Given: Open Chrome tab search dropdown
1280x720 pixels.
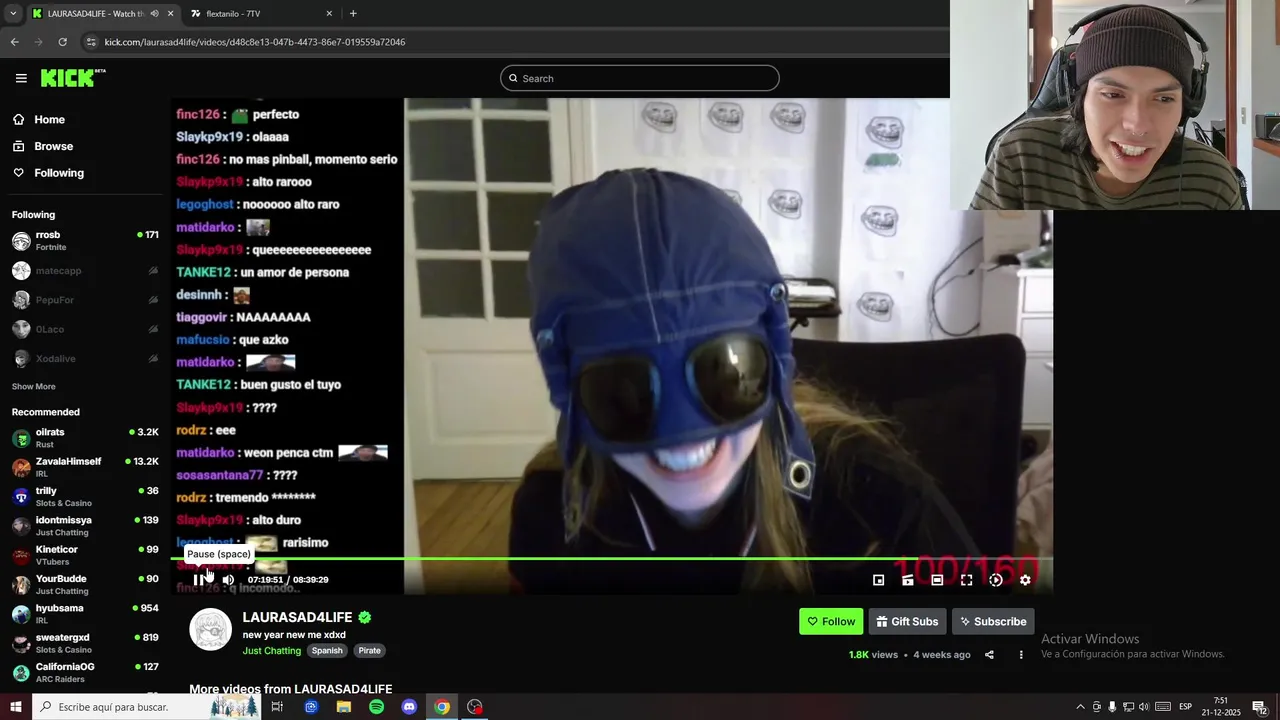Looking at the screenshot, I should pyautogui.click(x=13, y=14).
